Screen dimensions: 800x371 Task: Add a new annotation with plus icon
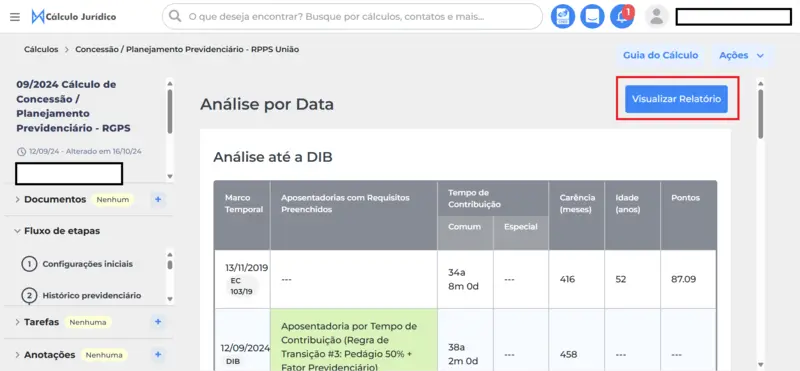[x=158, y=355]
